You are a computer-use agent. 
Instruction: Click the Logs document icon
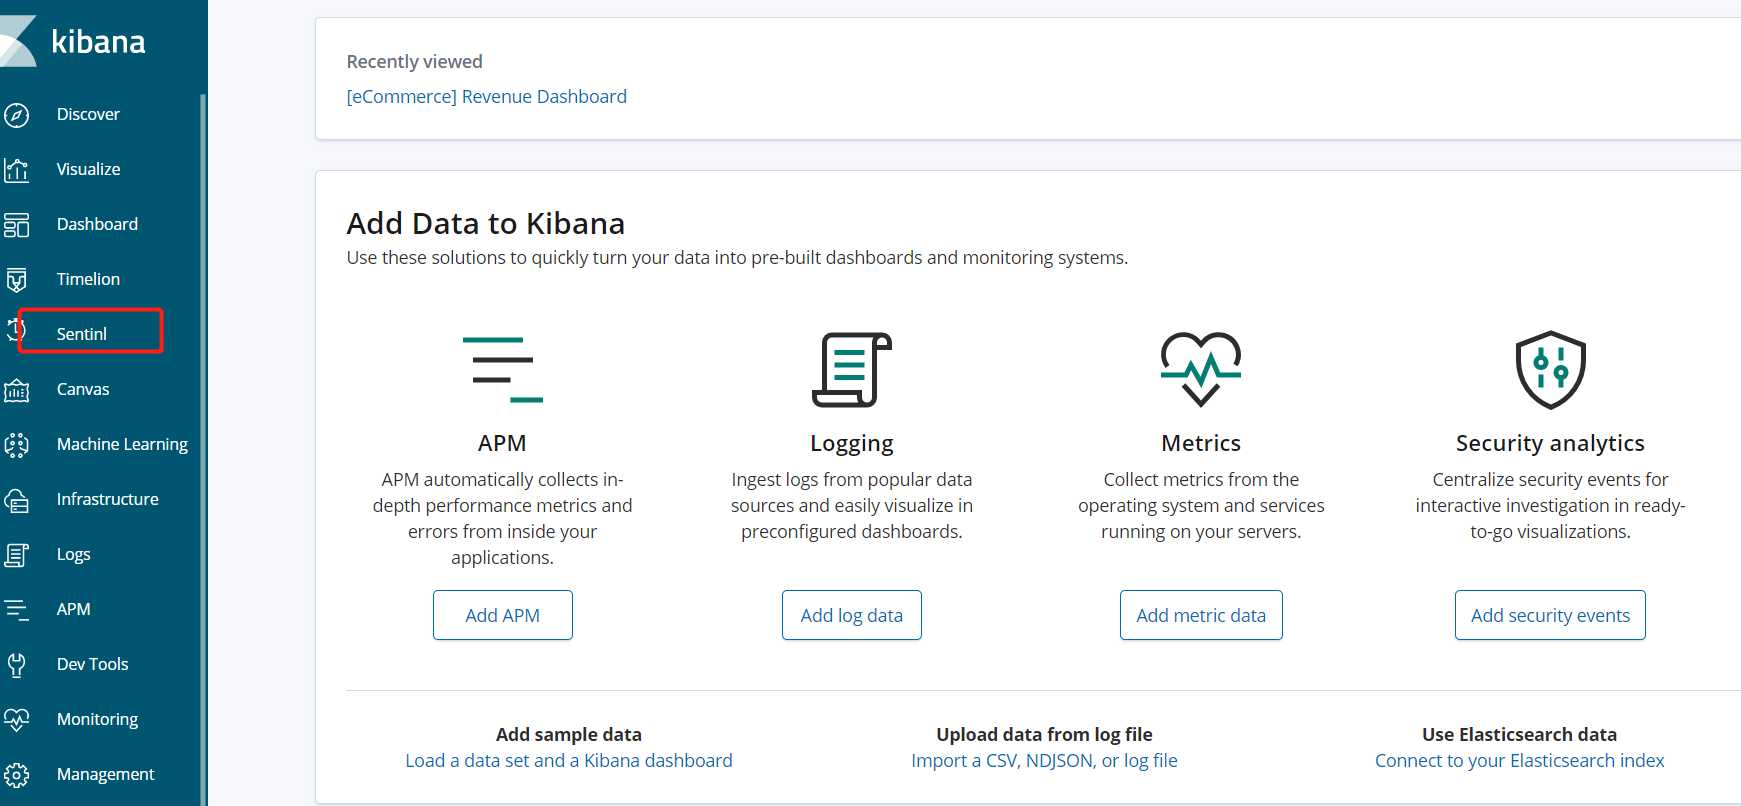(16, 555)
